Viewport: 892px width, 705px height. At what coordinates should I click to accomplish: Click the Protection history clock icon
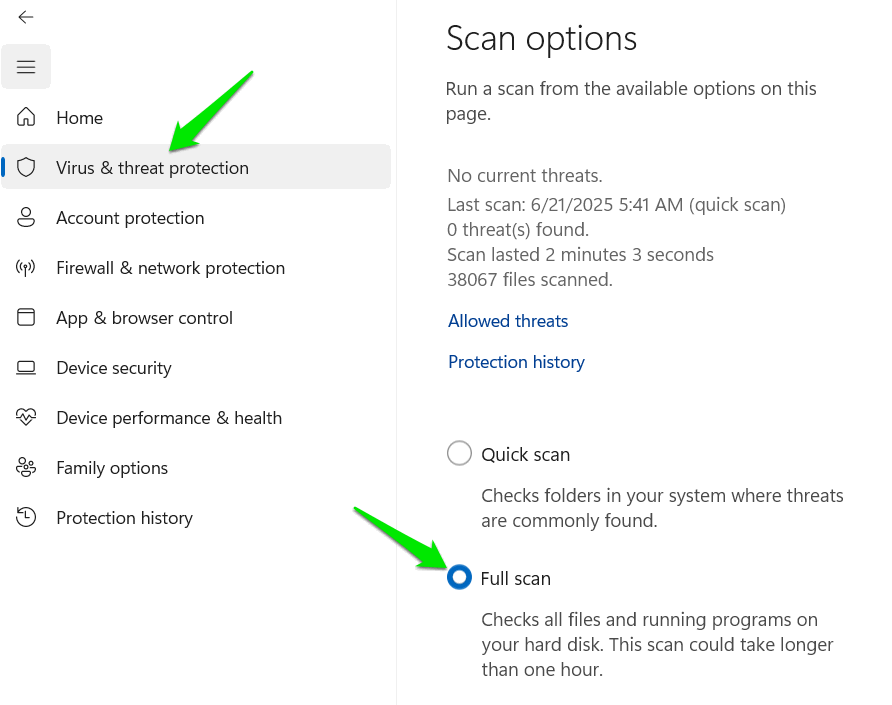(x=26, y=518)
